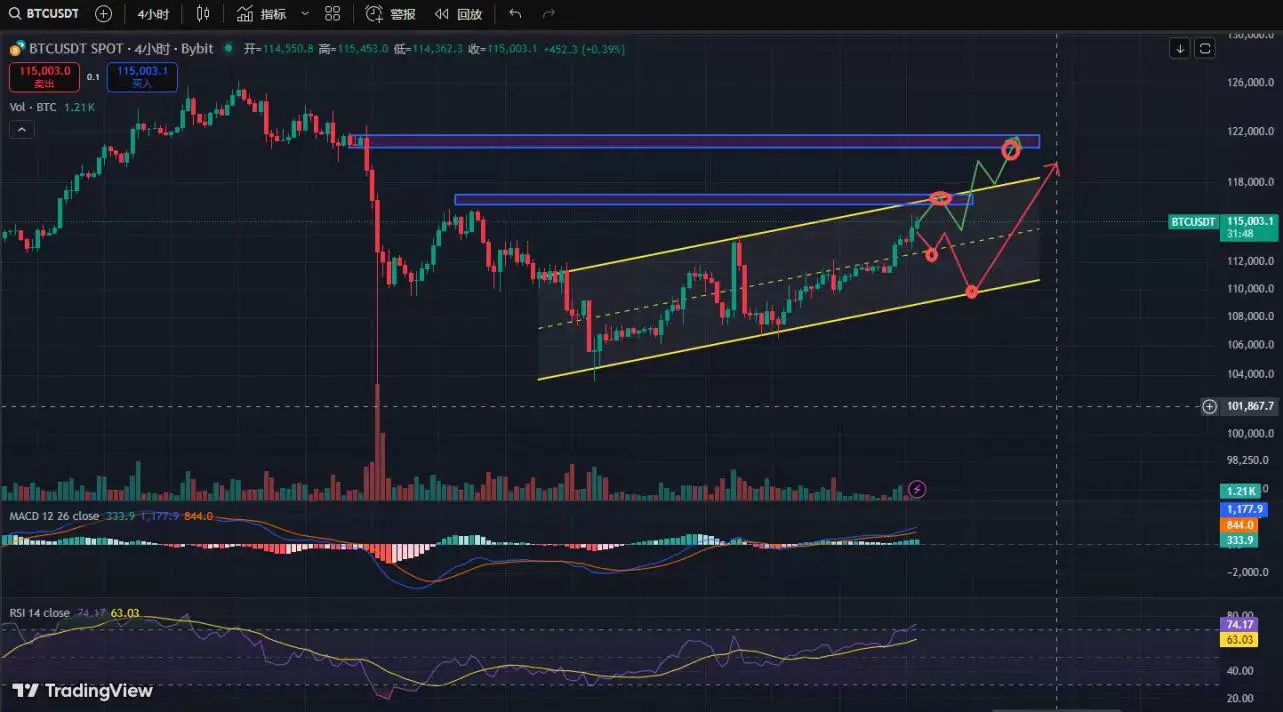Image resolution: width=1283 pixels, height=712 pixels.
Task: Click the Bitcoin symbol logo icon
Action: pos(17,48)
